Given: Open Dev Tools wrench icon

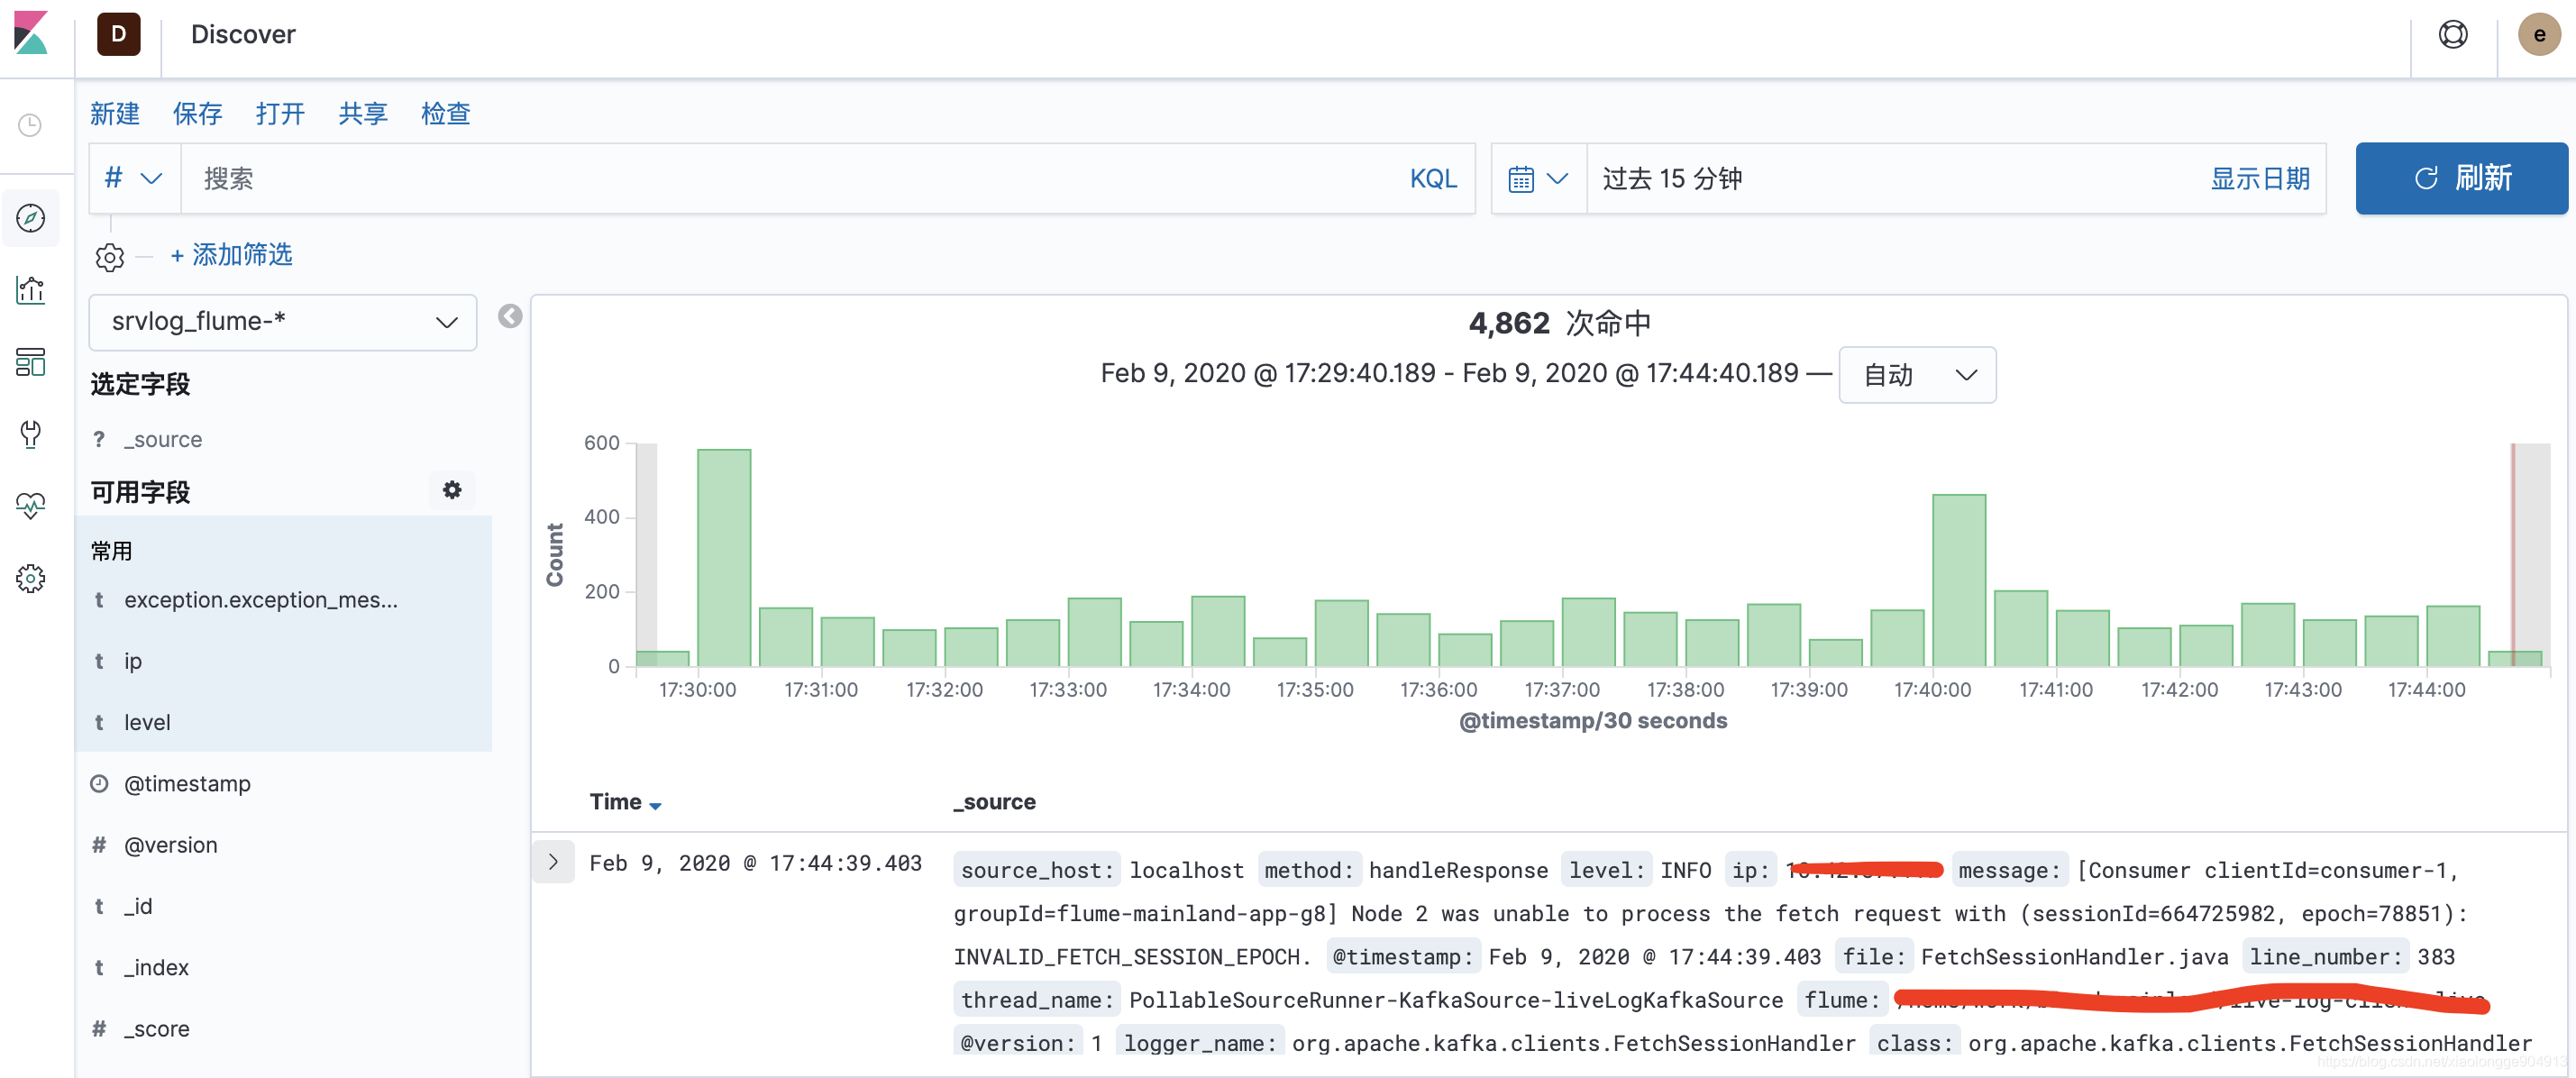Looking at the screenshot, I should click(31, 434).
